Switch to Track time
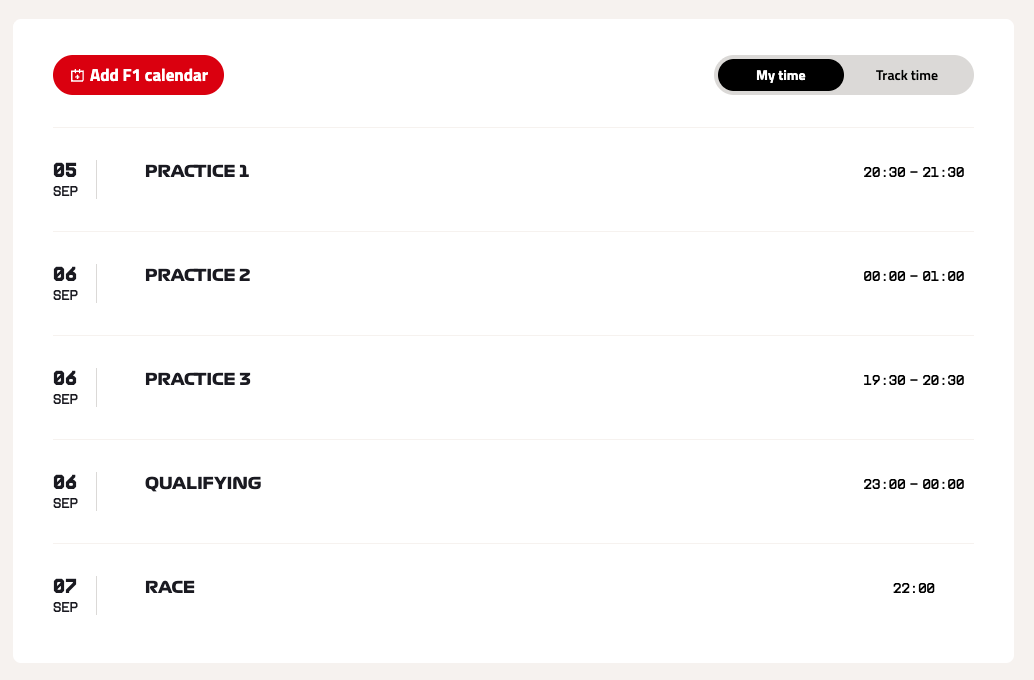 [x=906, y=75]
